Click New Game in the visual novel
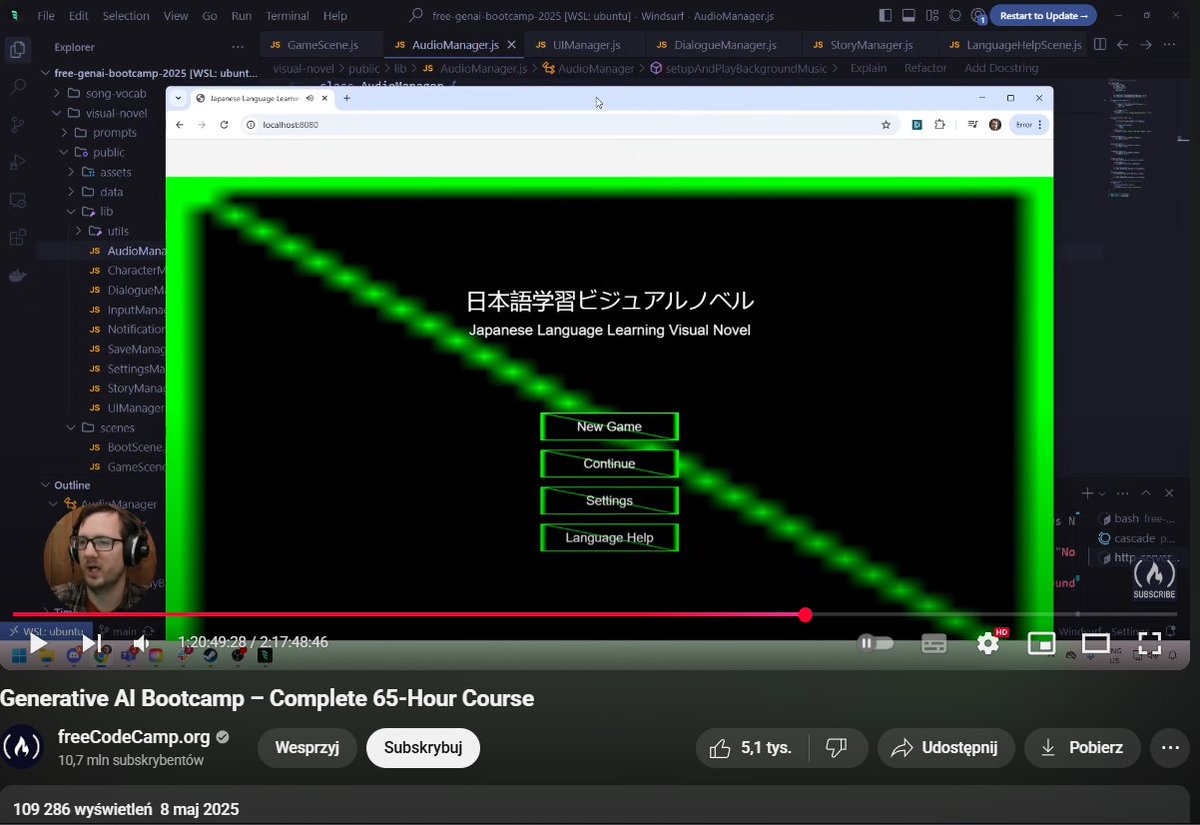Screen dimensions: 1200x825 [609, 427]
